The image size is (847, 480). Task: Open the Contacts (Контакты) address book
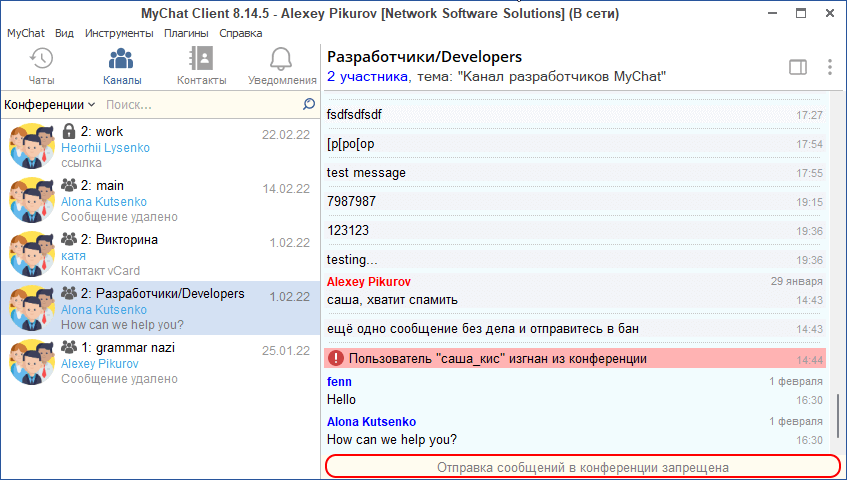[x=201, y=58]
